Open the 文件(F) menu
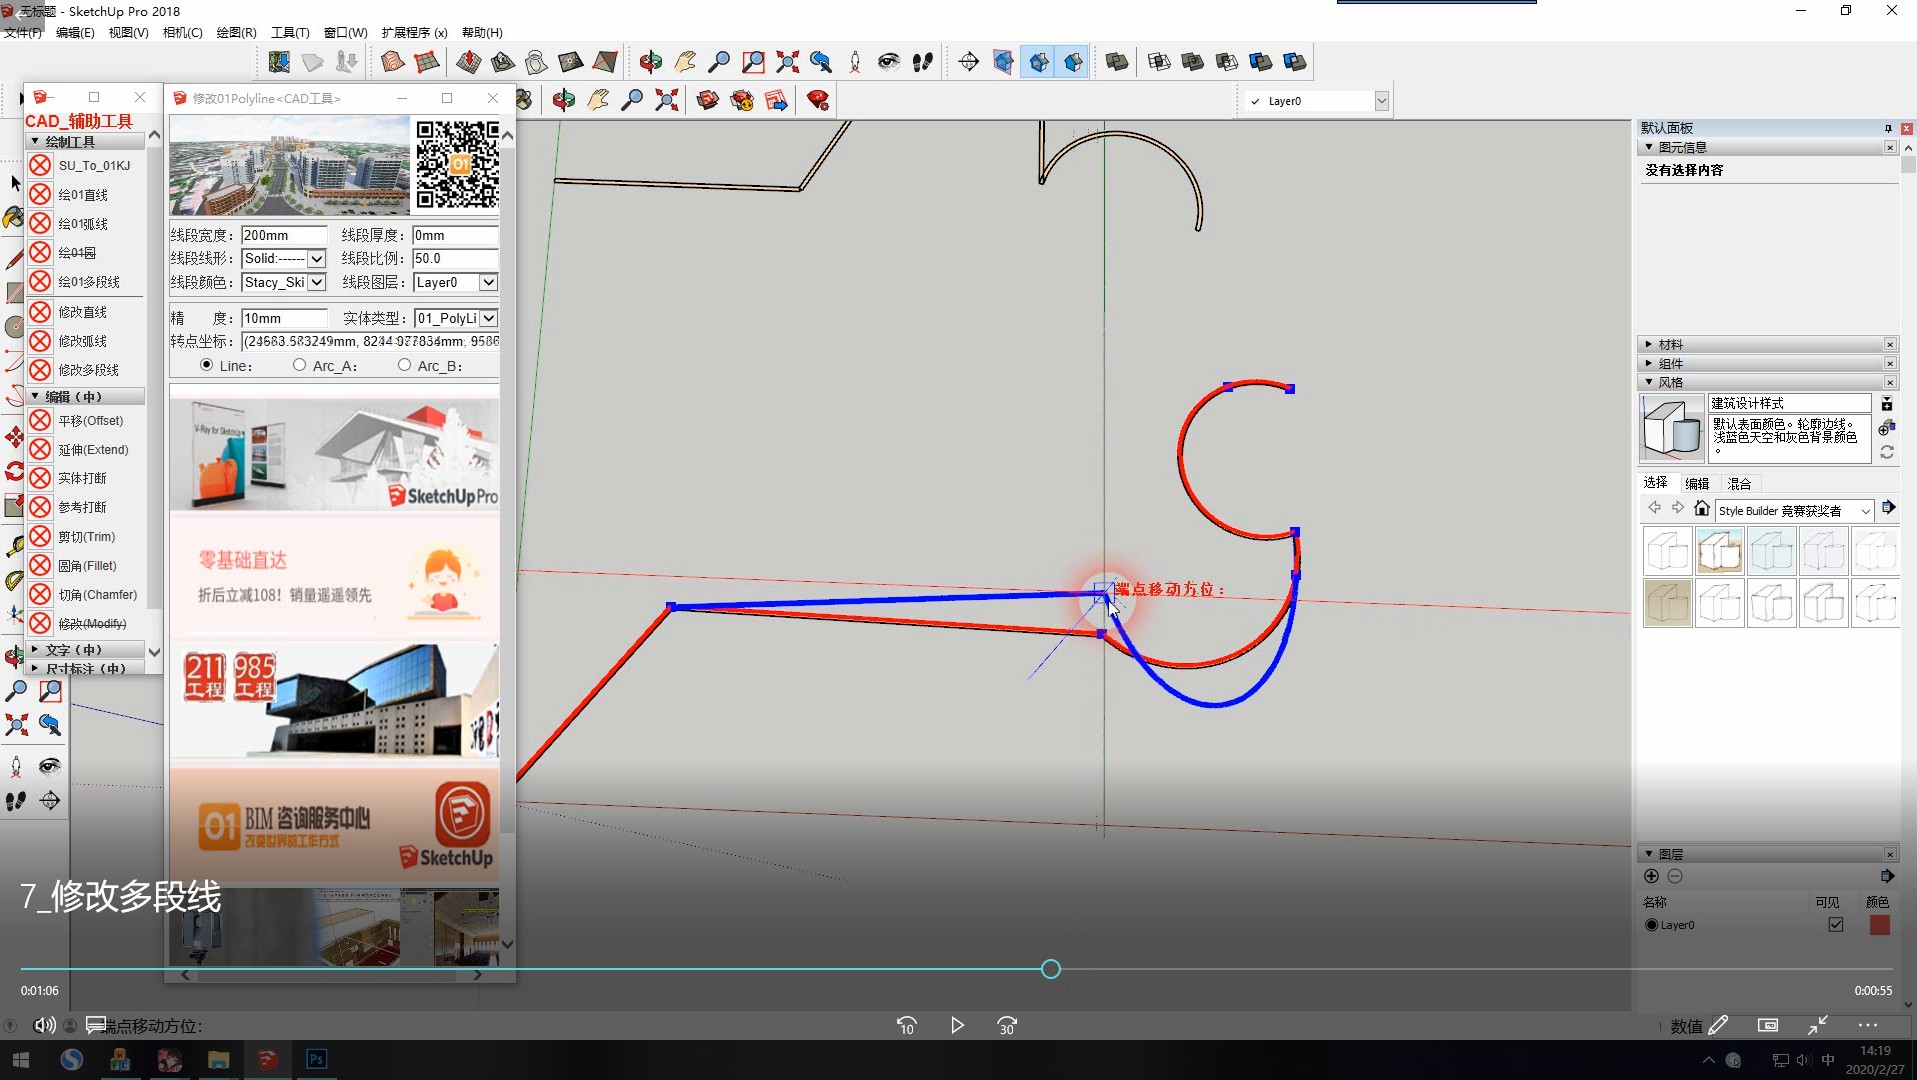The height and width of the screenshot is (1080, 1917). [x=22, y=33]
